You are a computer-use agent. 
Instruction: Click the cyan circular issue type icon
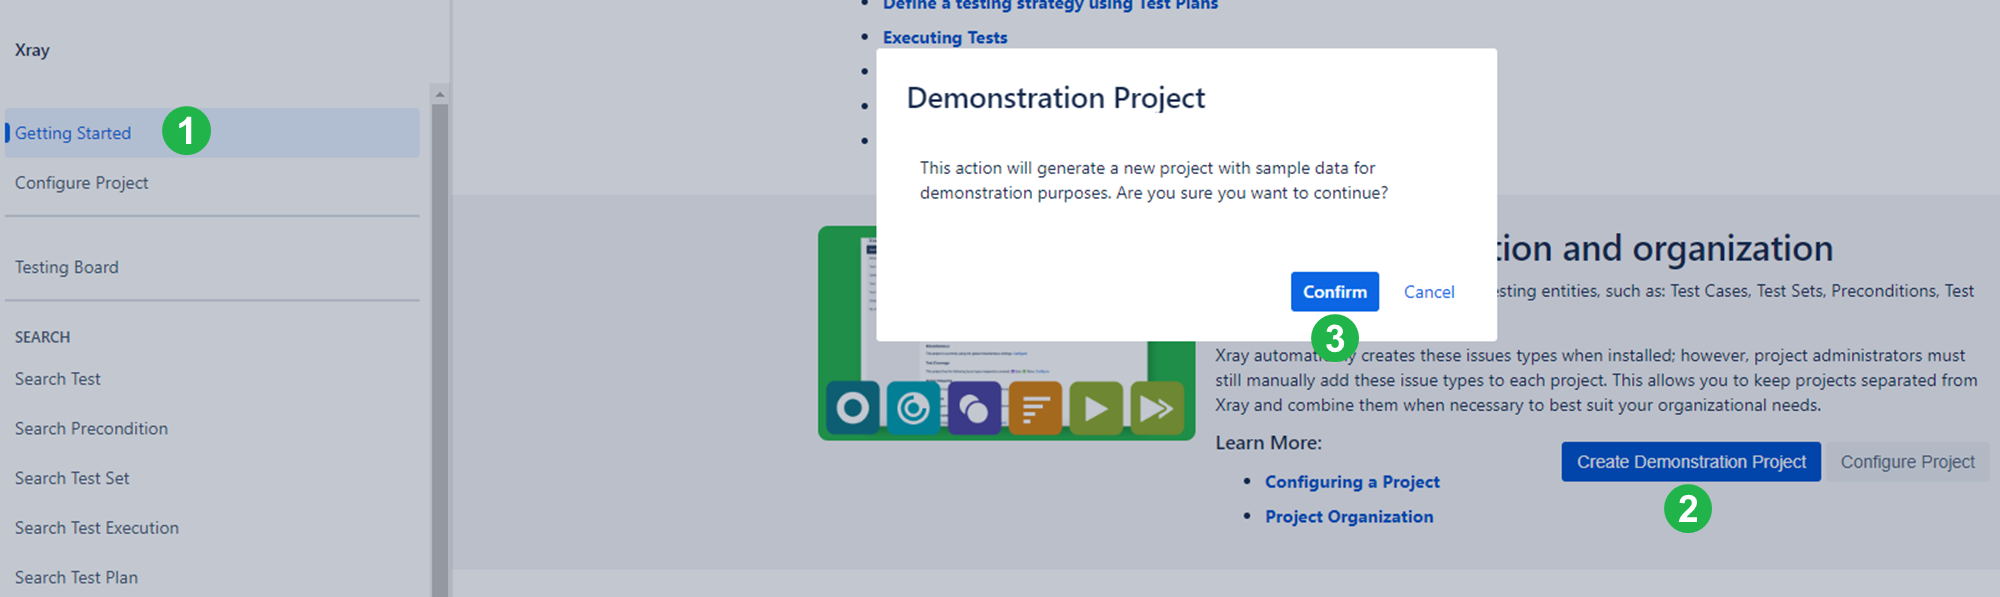pos(913,408)
